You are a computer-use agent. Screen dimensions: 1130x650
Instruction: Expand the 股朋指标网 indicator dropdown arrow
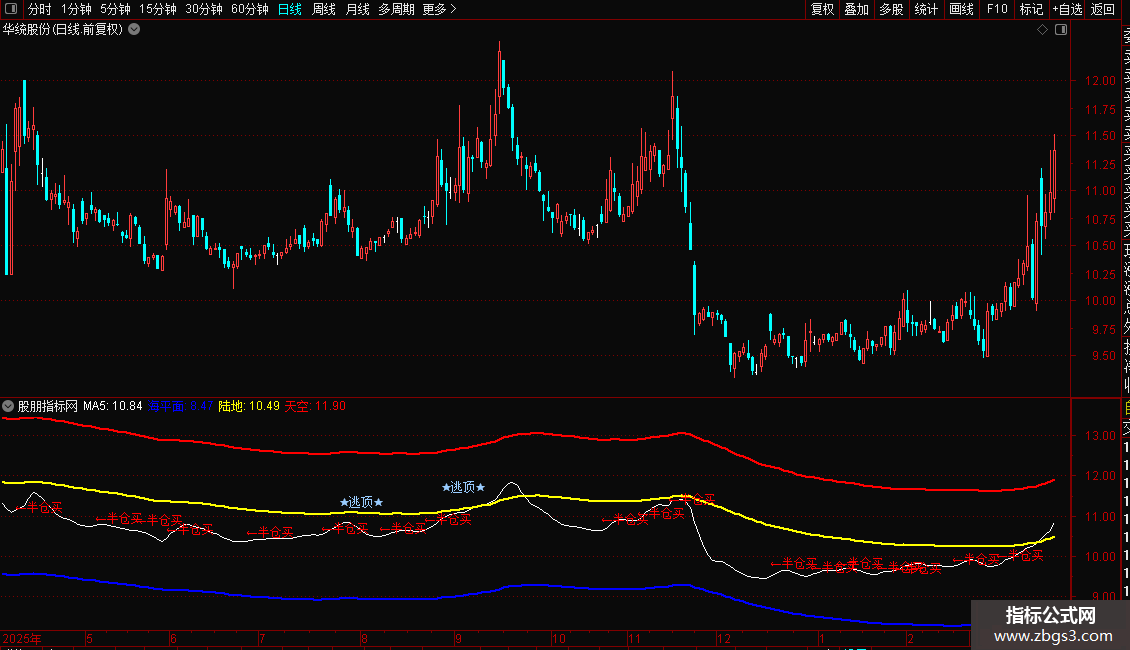(x=8, y=406)
